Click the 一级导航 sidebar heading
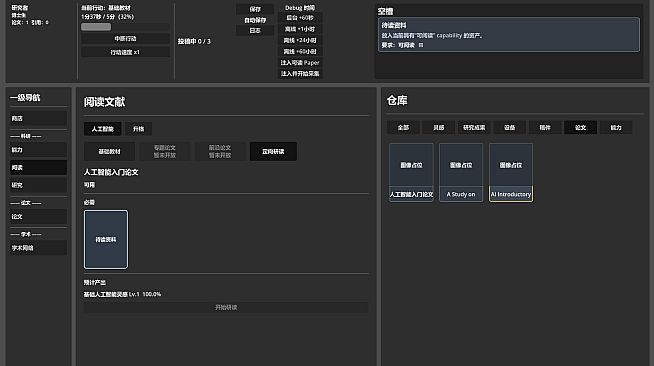Image resolution: width=654 pixels, height=366 pixels. pyautogui.click(x=25, y=98)
